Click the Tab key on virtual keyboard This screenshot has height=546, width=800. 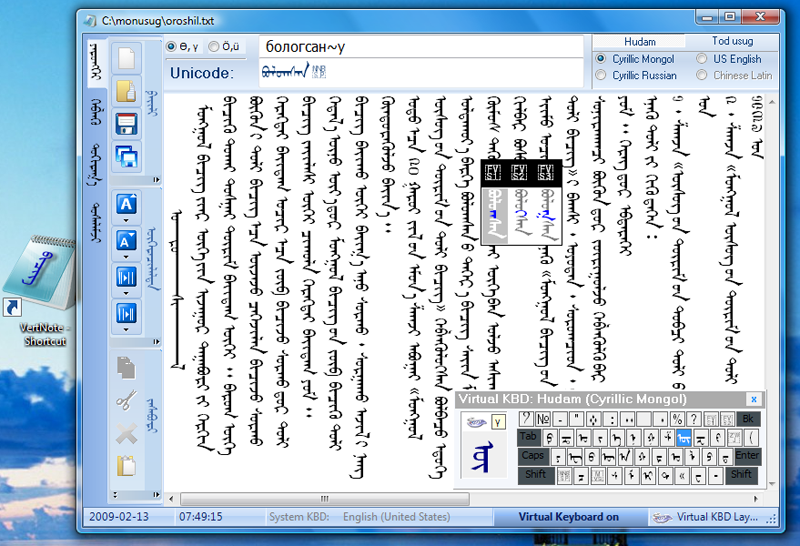[528, 437]
